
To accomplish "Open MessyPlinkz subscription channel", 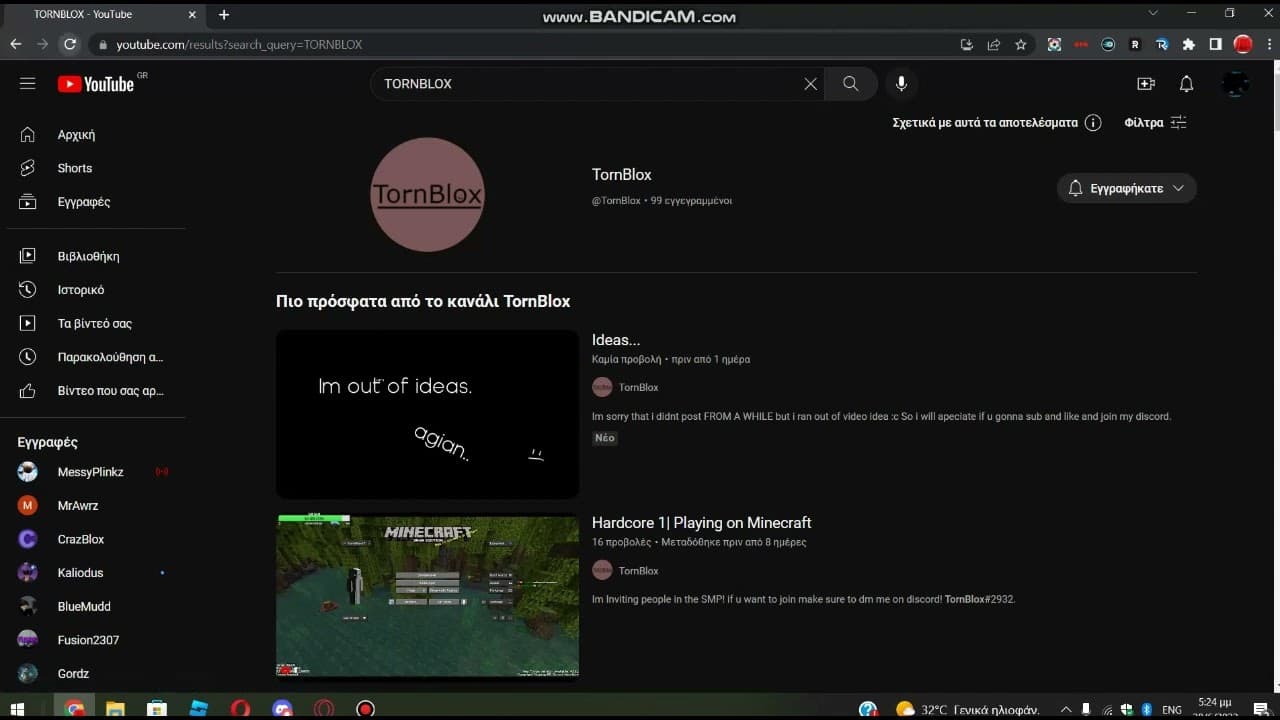I will click(x=92, y=472).
